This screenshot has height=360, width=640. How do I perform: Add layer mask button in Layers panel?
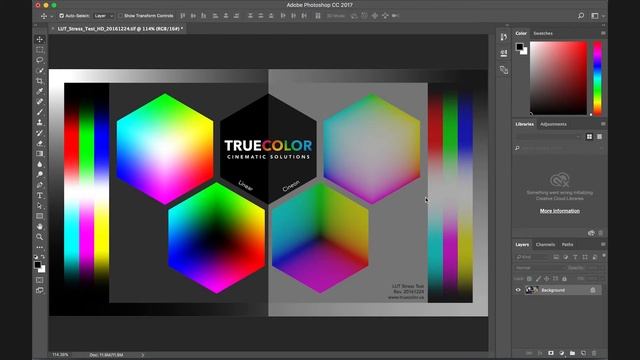coord(551,353)
